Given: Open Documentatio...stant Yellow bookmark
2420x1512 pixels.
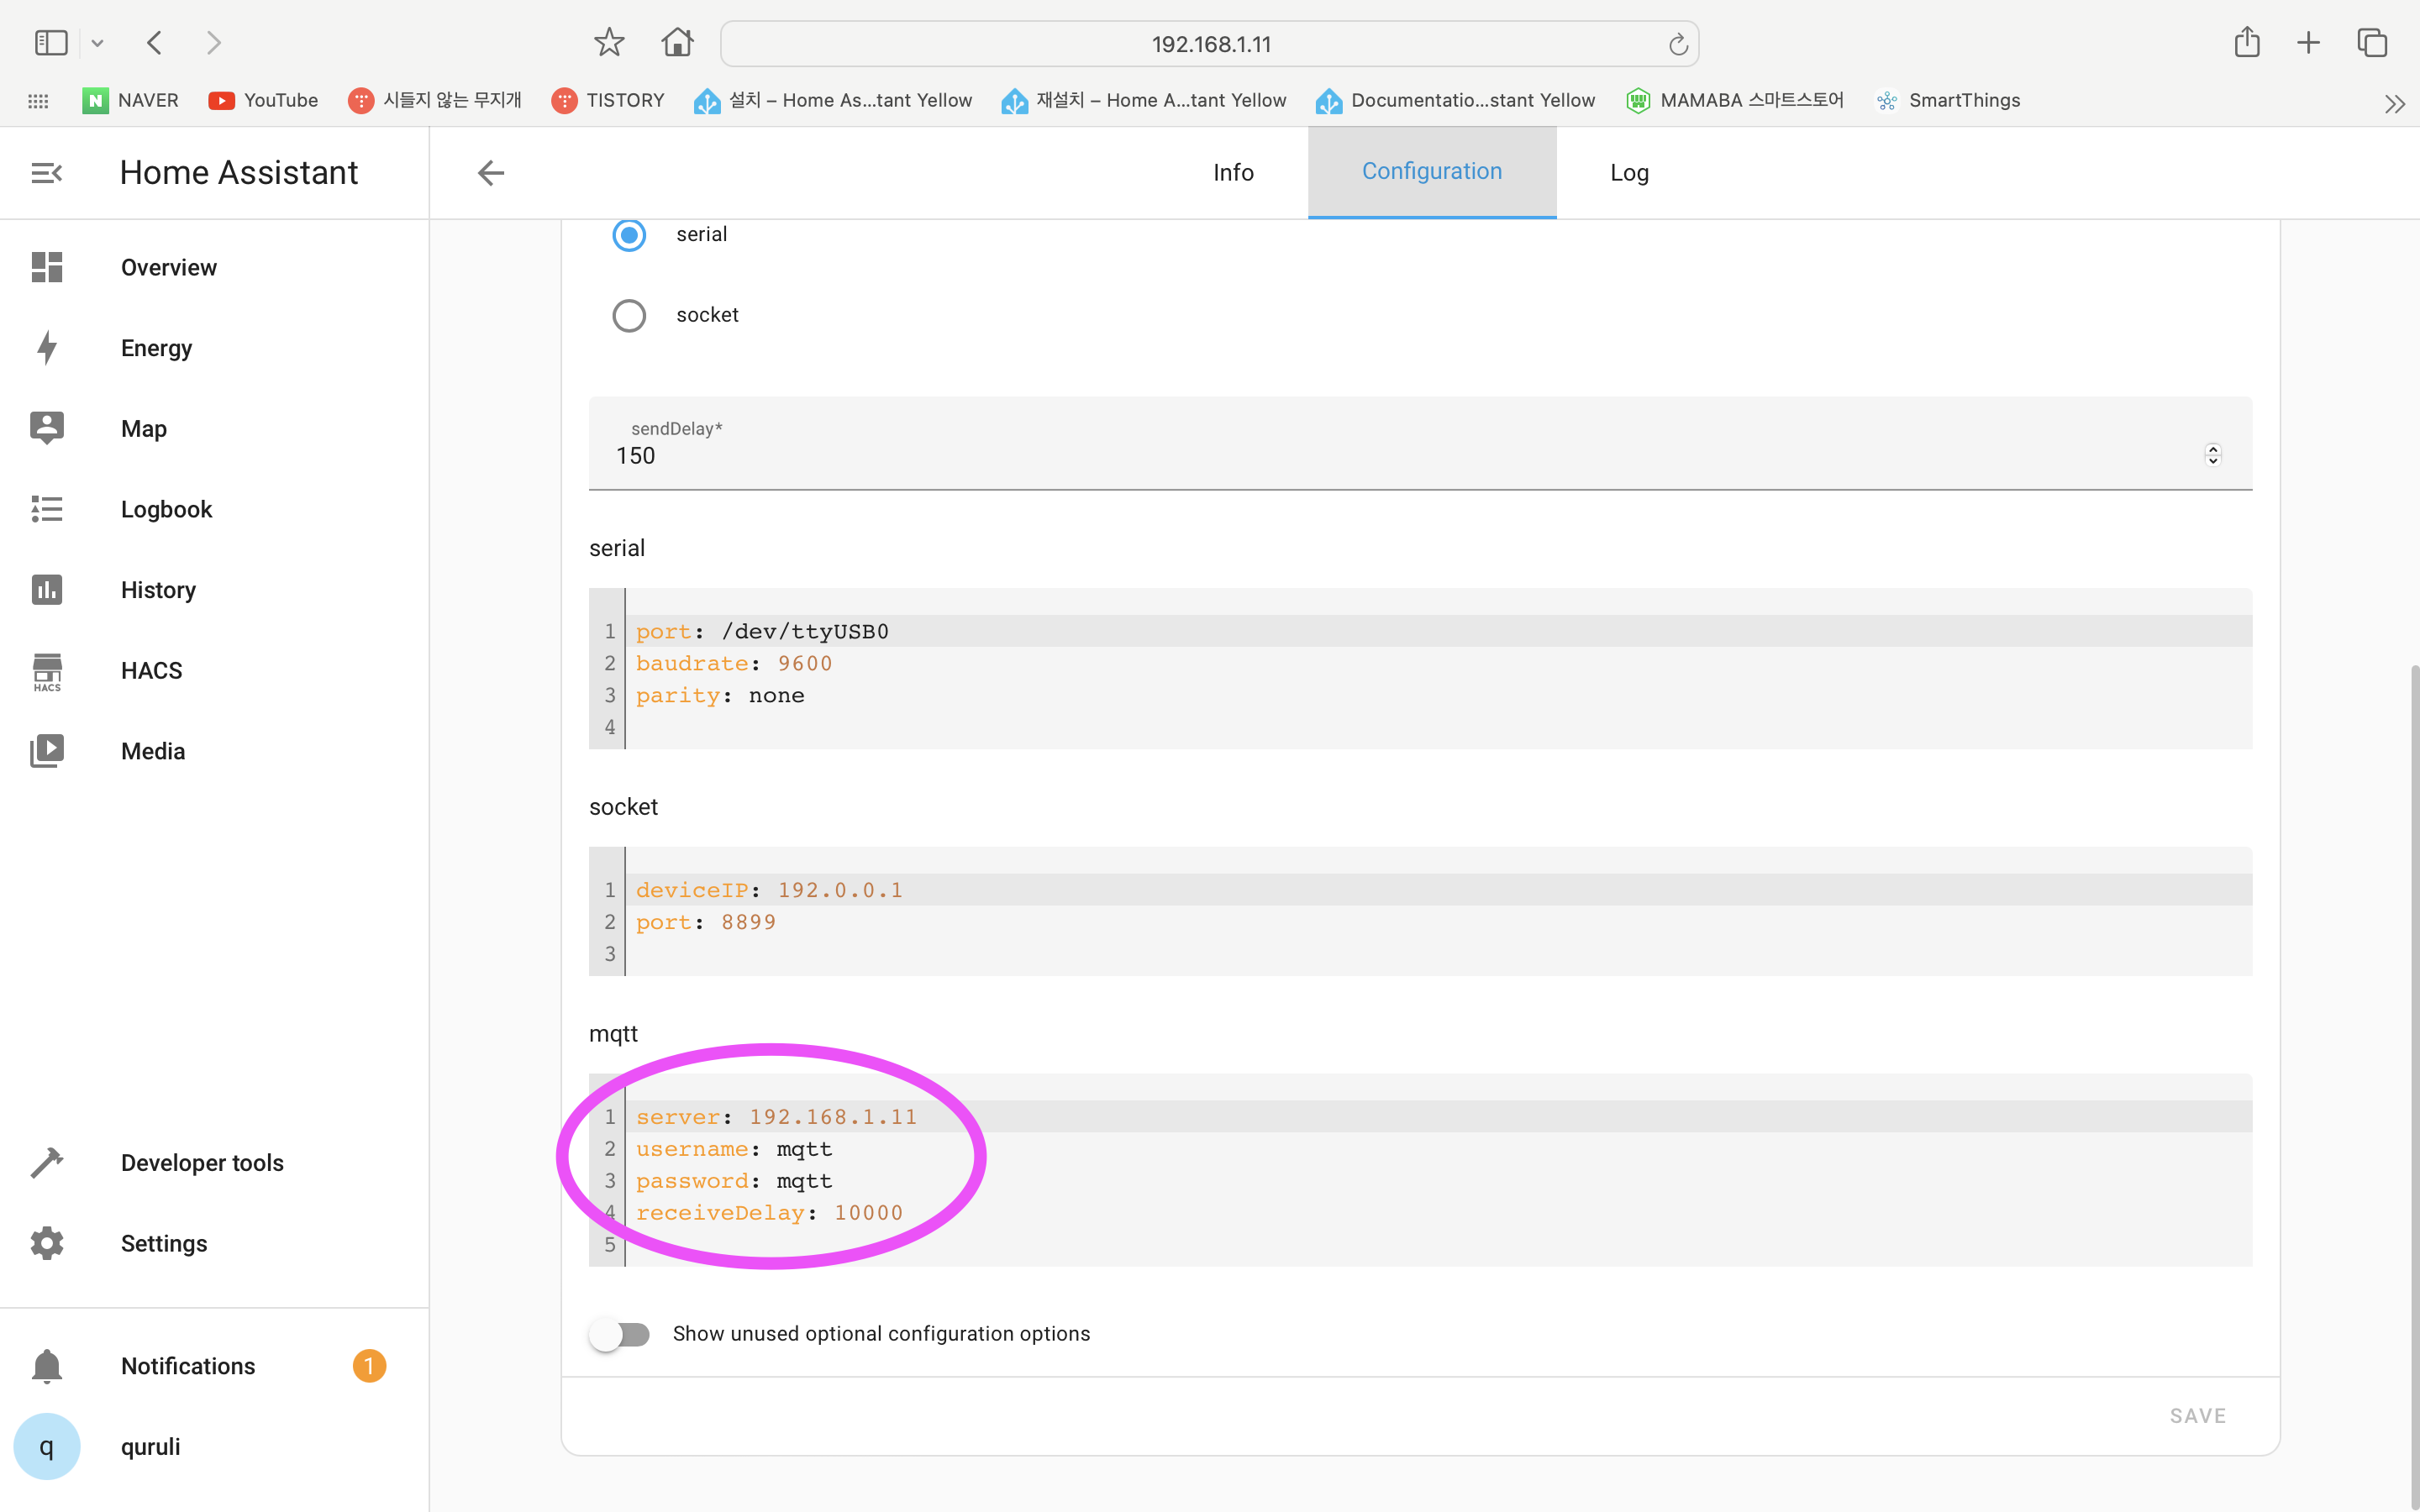Looking at the screenshot, I should (x=1455, y=100).
